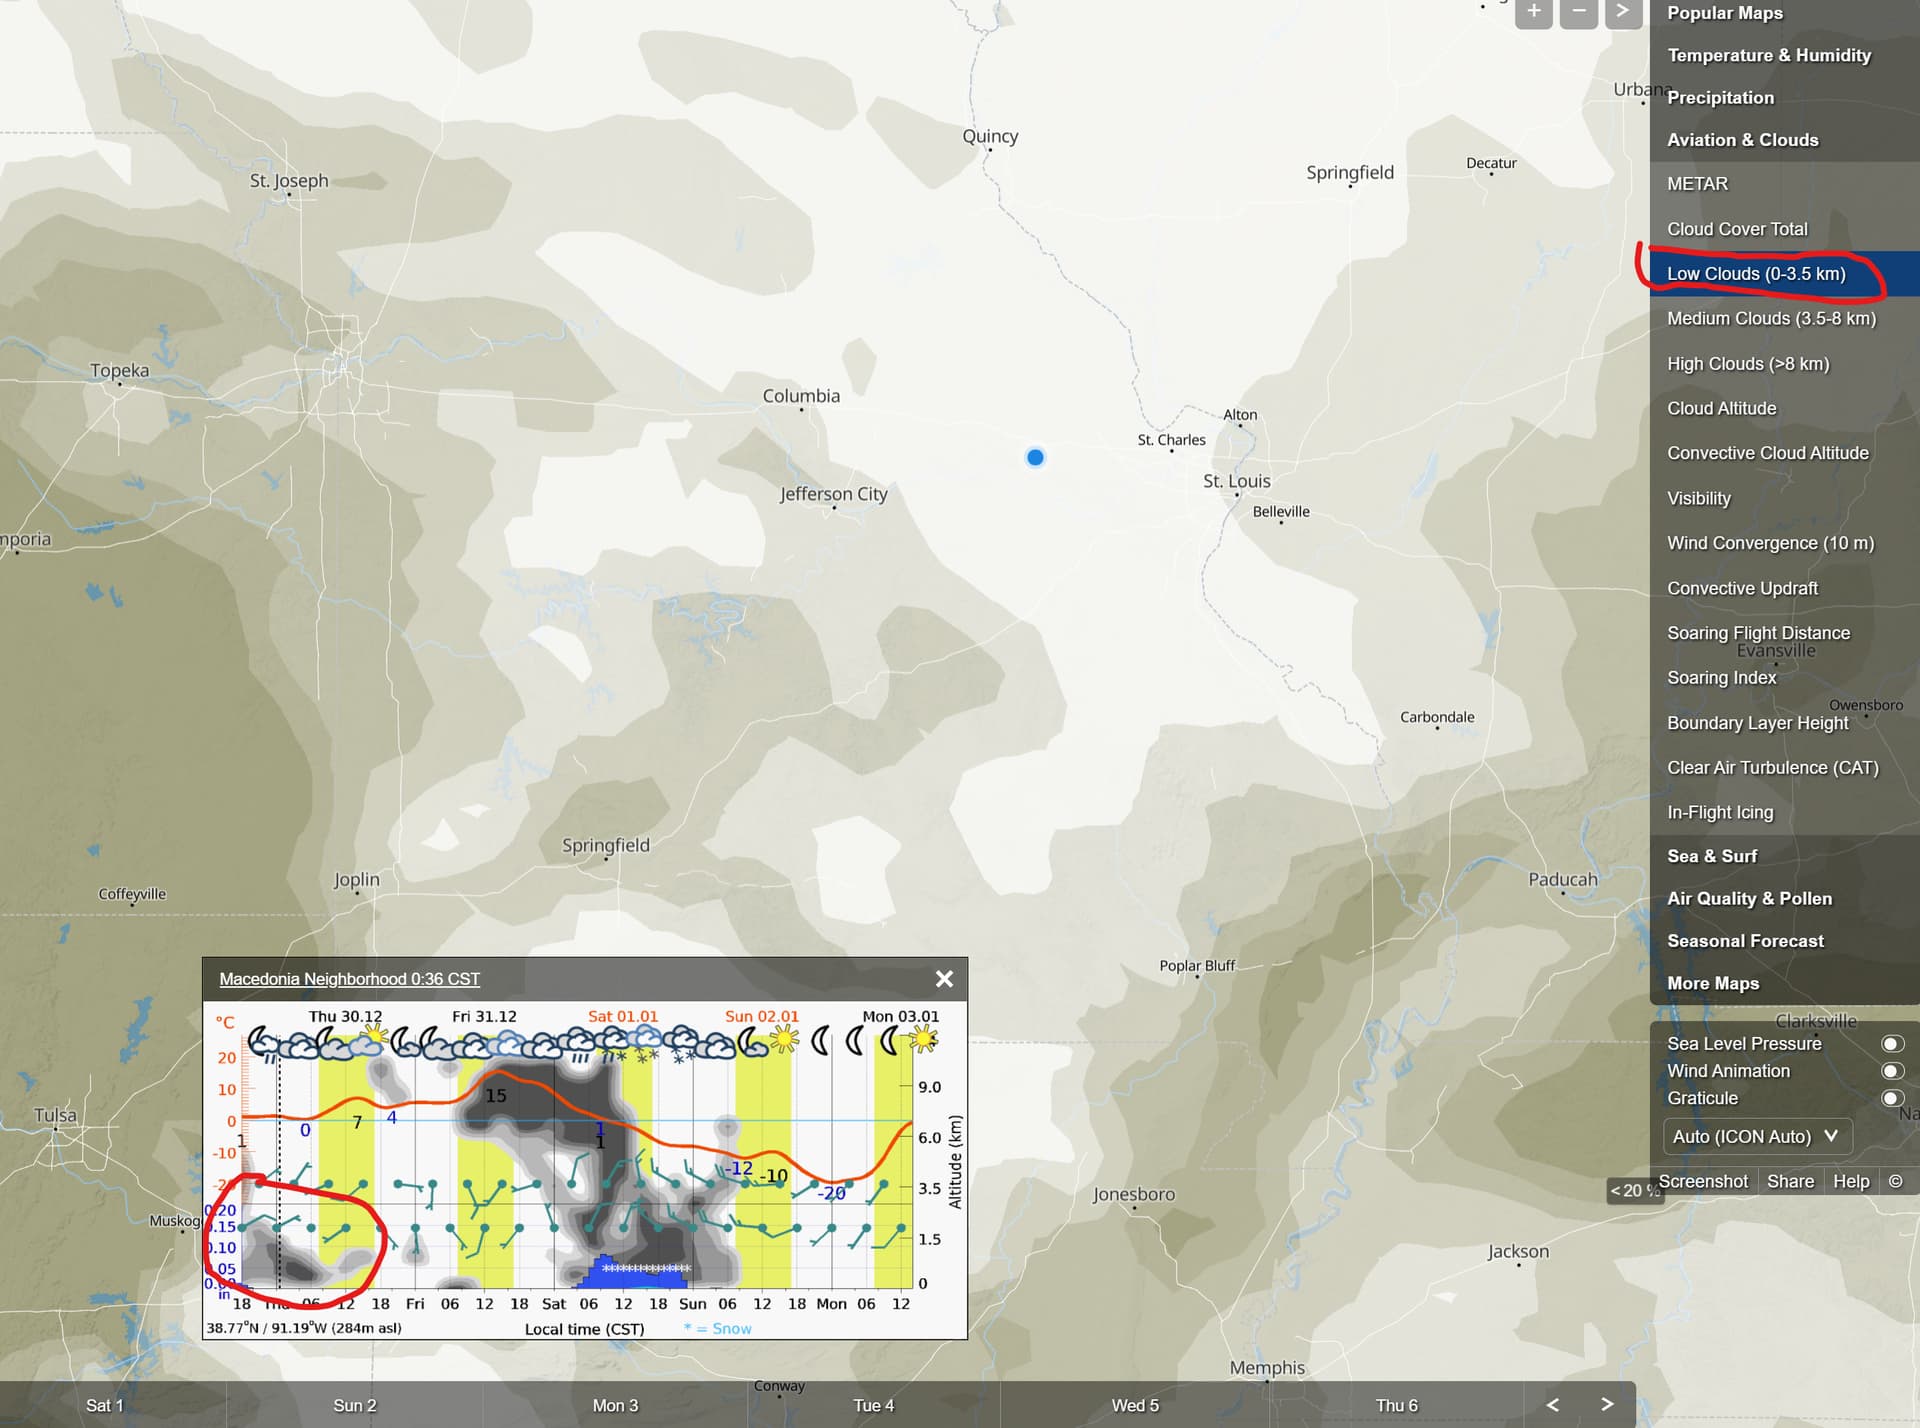
Task: Turn on the Graticule toggle
Action: click(x=1891, y=1098)
